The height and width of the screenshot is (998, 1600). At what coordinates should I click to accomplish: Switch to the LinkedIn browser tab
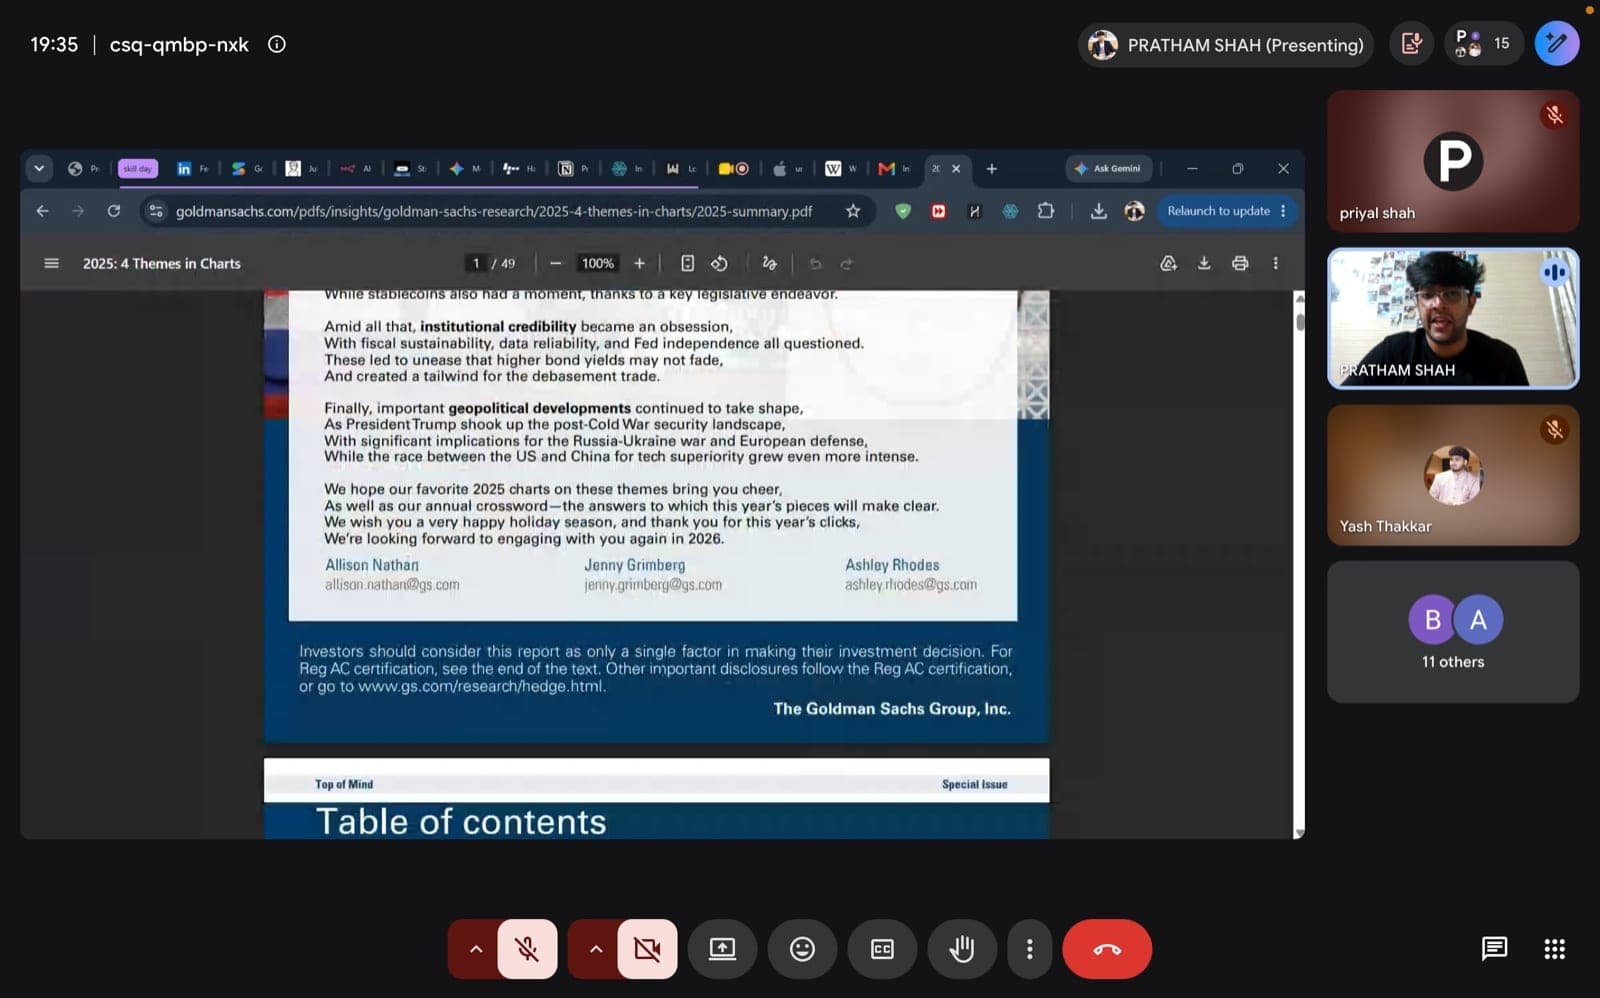[x=193, y=168]
